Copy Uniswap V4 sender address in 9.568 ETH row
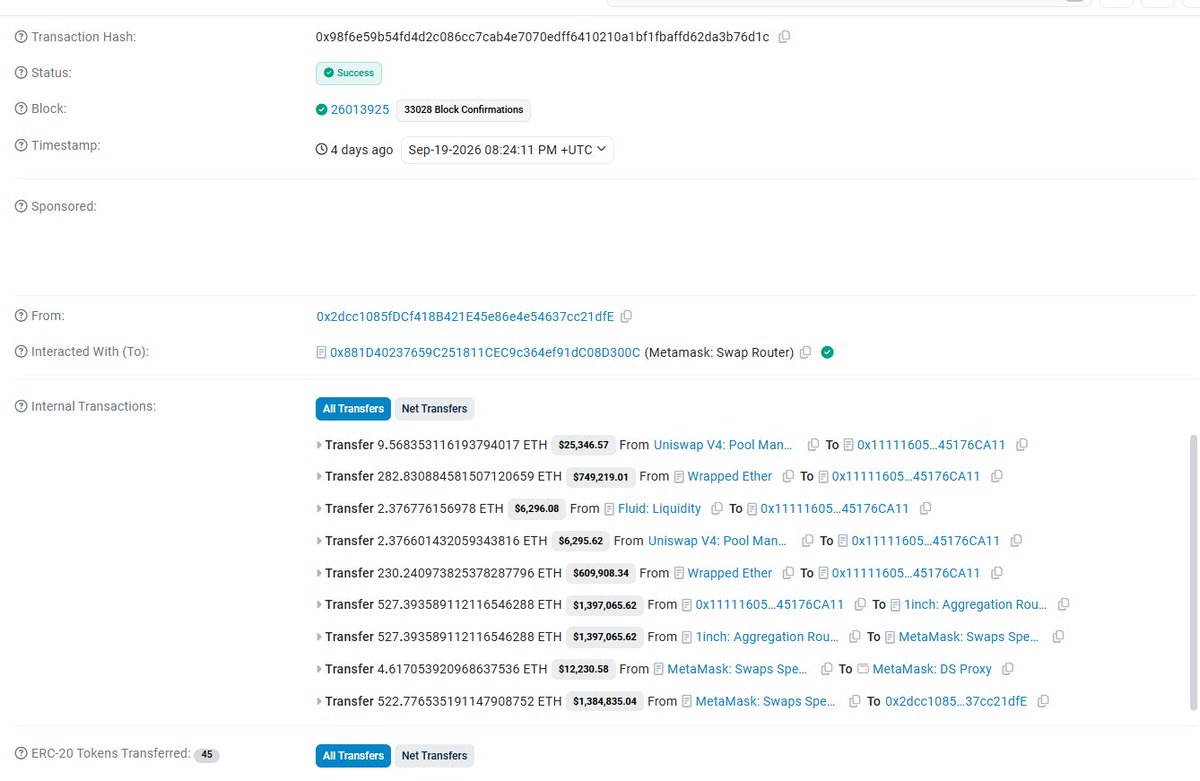This screenshot has width=1200, height=781. (x=813, y=445)
